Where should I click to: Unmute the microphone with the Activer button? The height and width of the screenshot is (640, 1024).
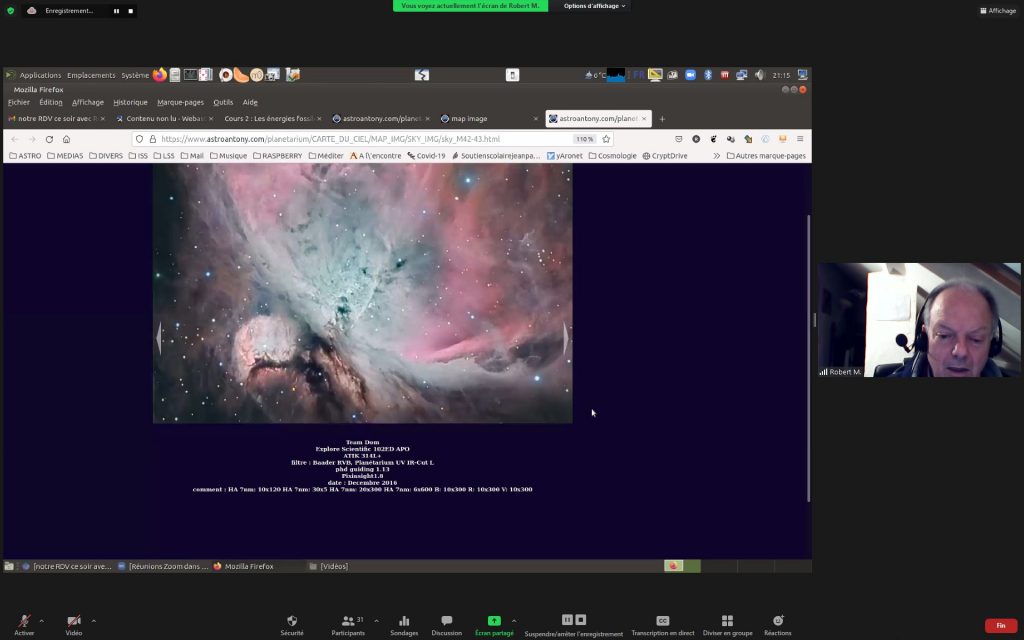(x=24, y=624)
